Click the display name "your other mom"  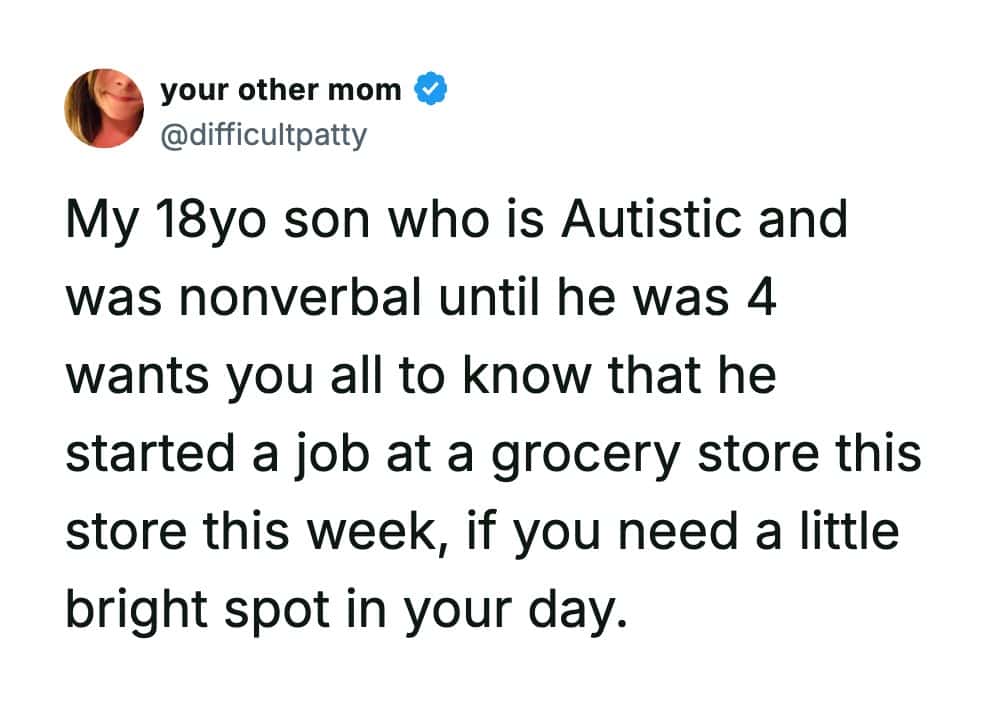[x=280, y=91]
